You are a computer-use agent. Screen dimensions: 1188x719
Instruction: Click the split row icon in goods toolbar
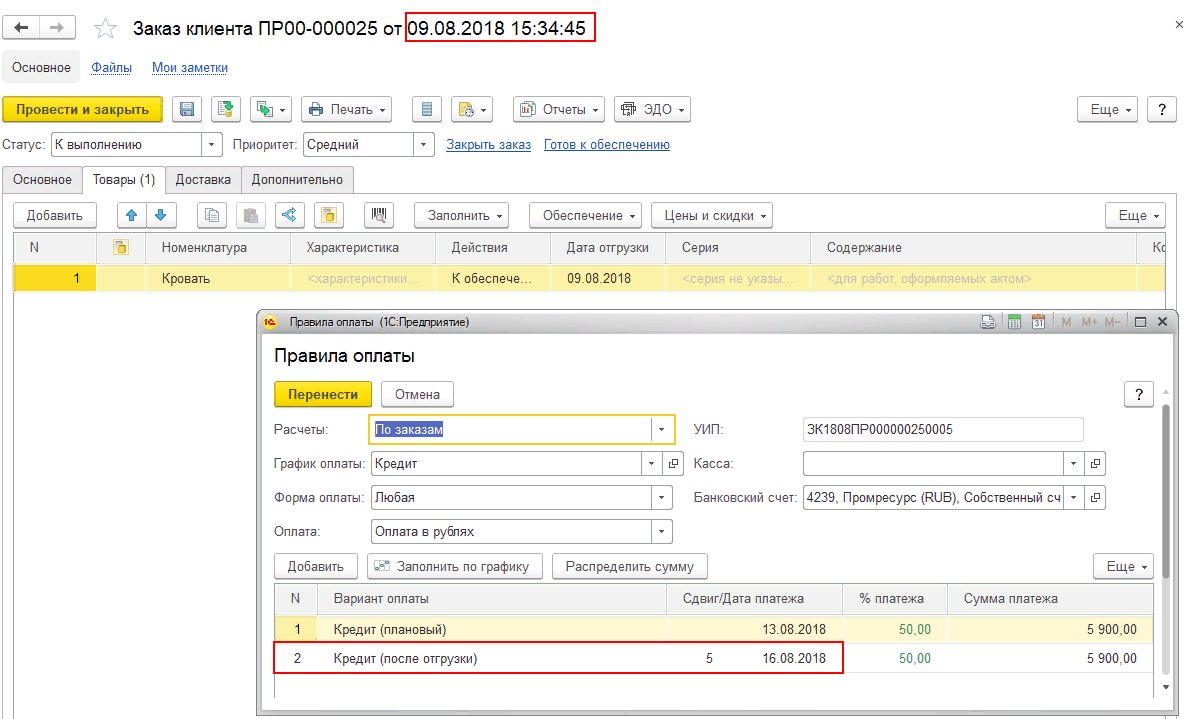click(289, 215)
